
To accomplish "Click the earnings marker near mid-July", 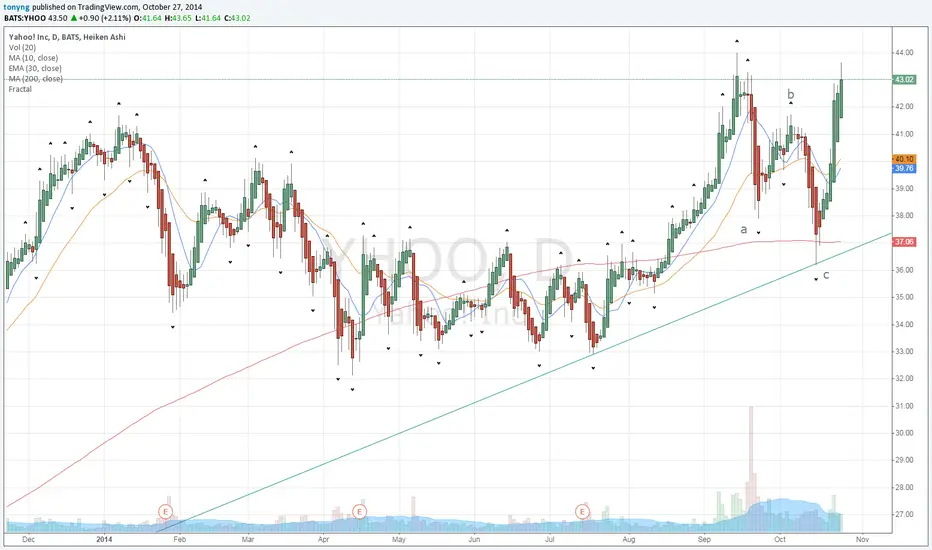I will click(x=582, y=512).
